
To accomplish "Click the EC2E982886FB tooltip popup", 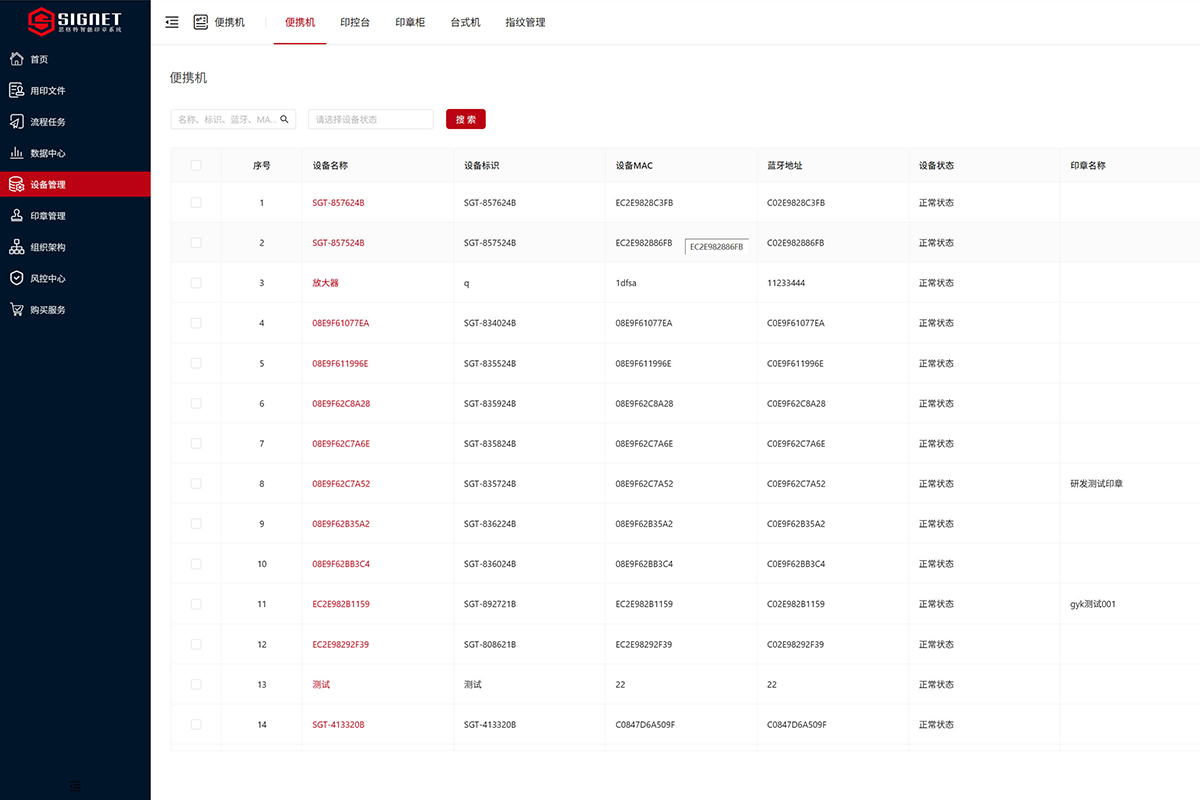I will point(716,246).
